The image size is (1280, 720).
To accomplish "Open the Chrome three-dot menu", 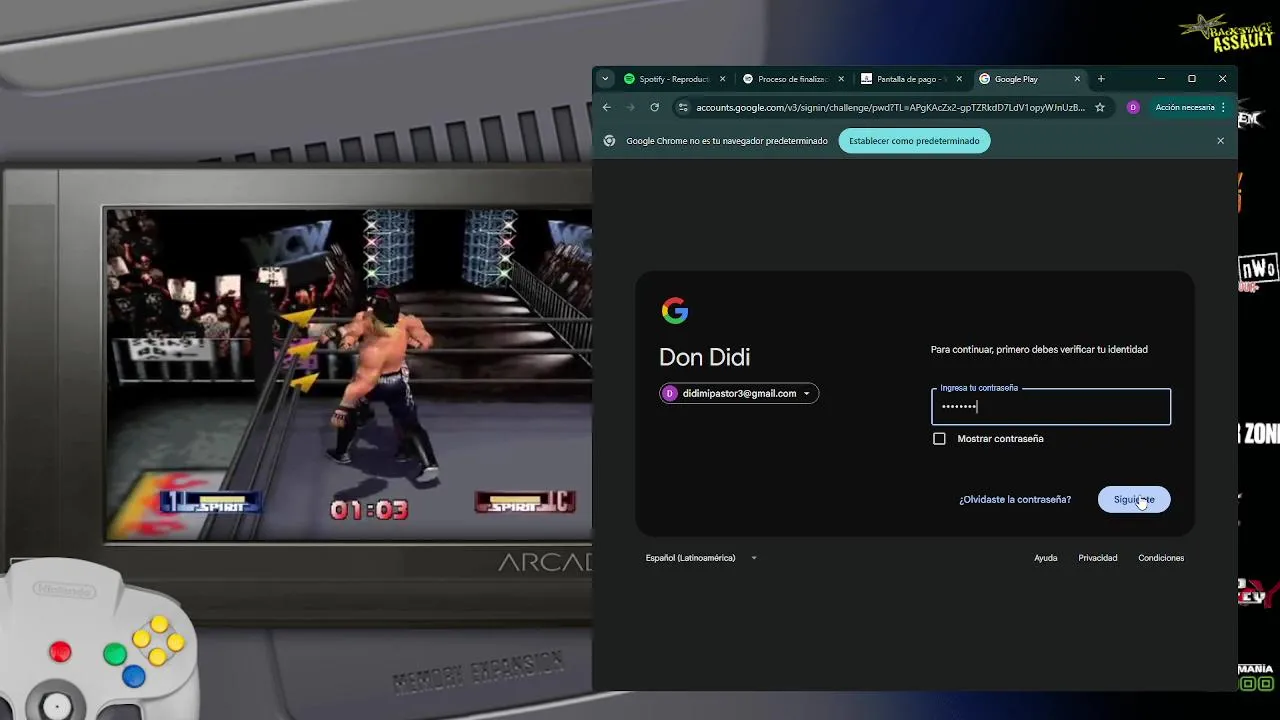I will click(1223, 107).
